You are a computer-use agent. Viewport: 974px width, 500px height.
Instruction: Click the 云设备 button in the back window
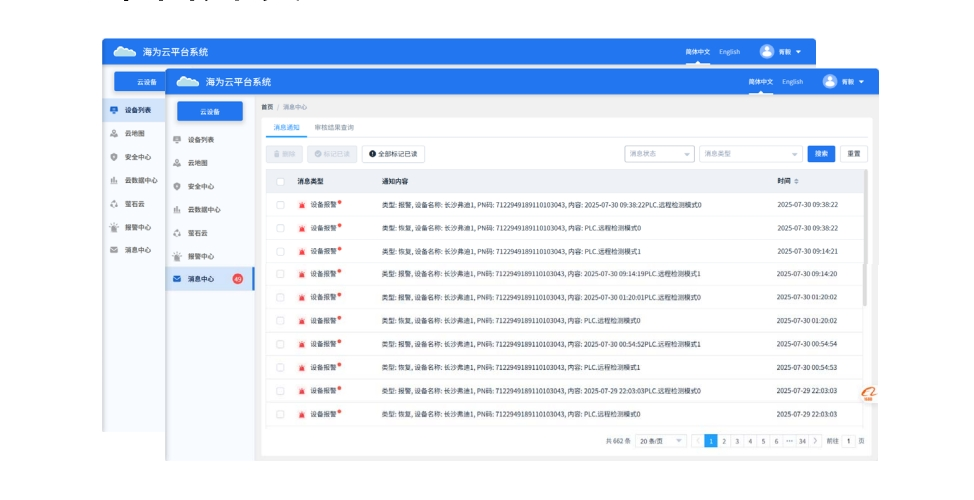140,81
